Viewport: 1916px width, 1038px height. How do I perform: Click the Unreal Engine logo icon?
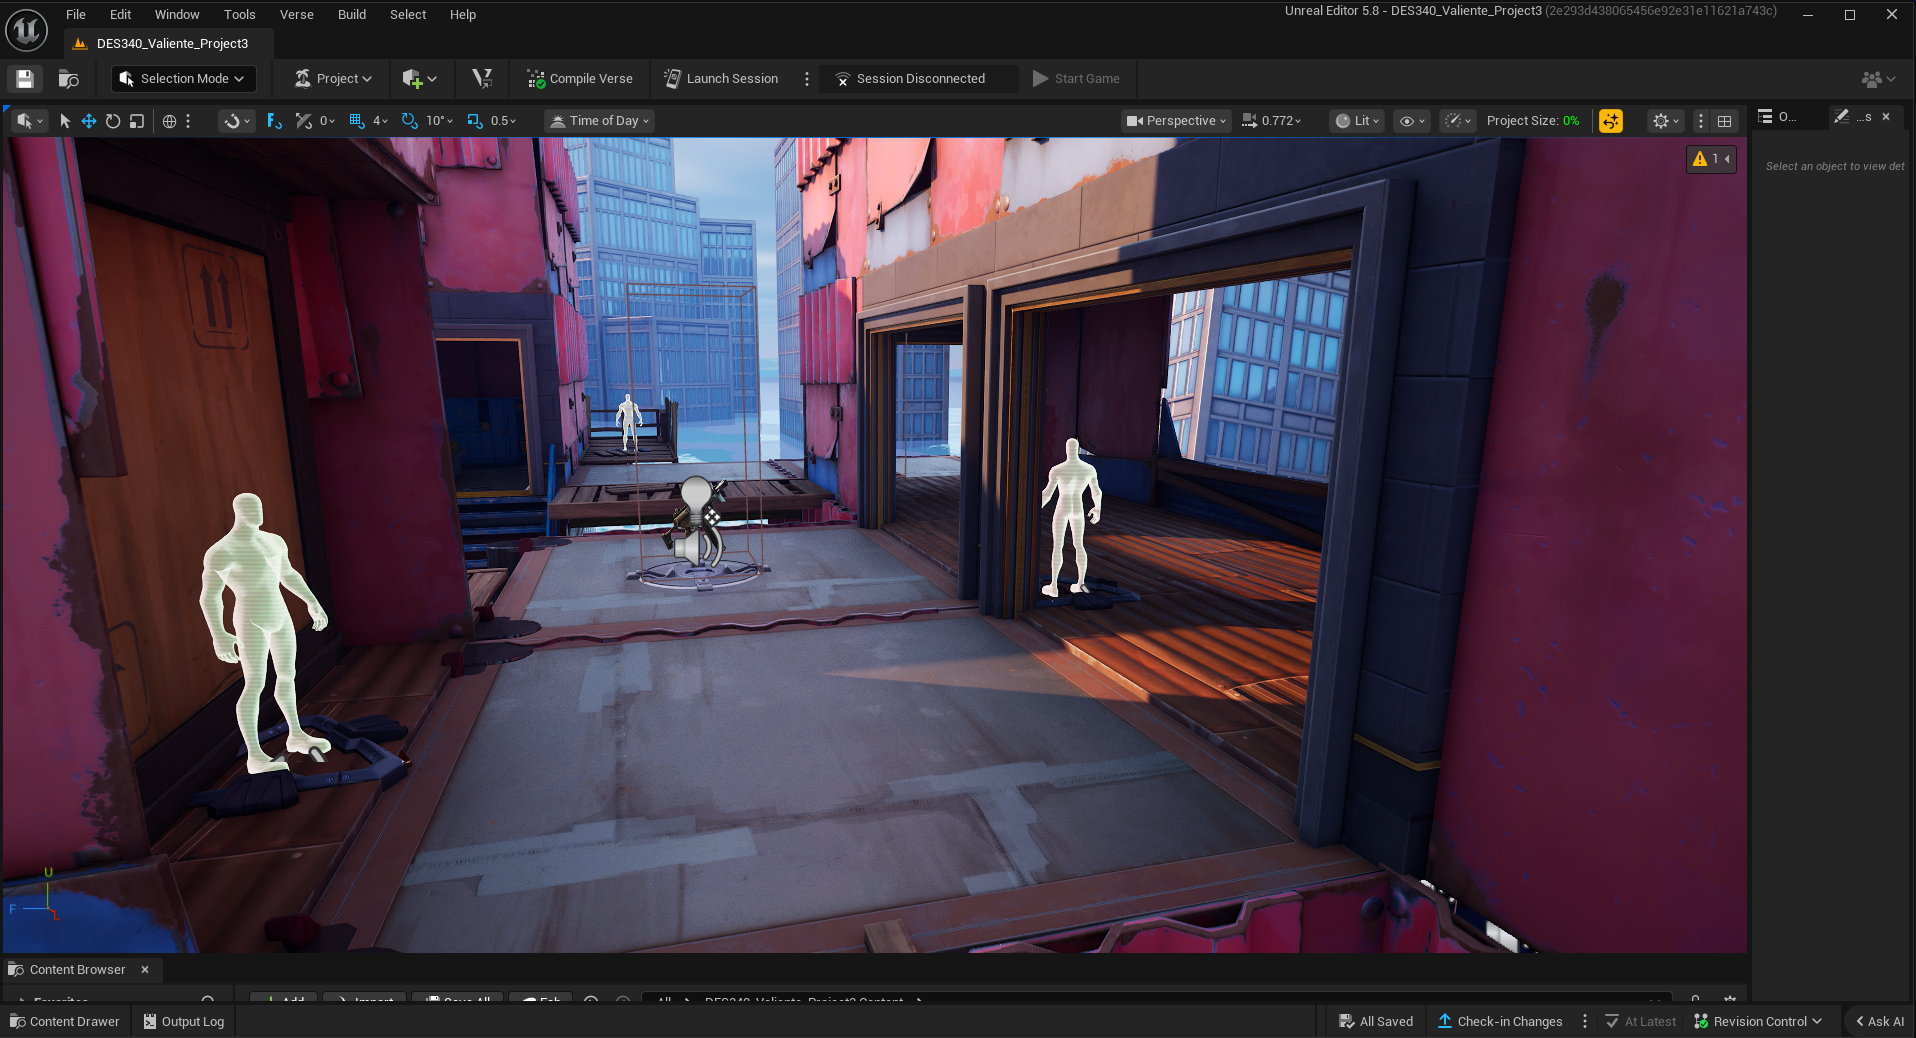coord(27,30)
